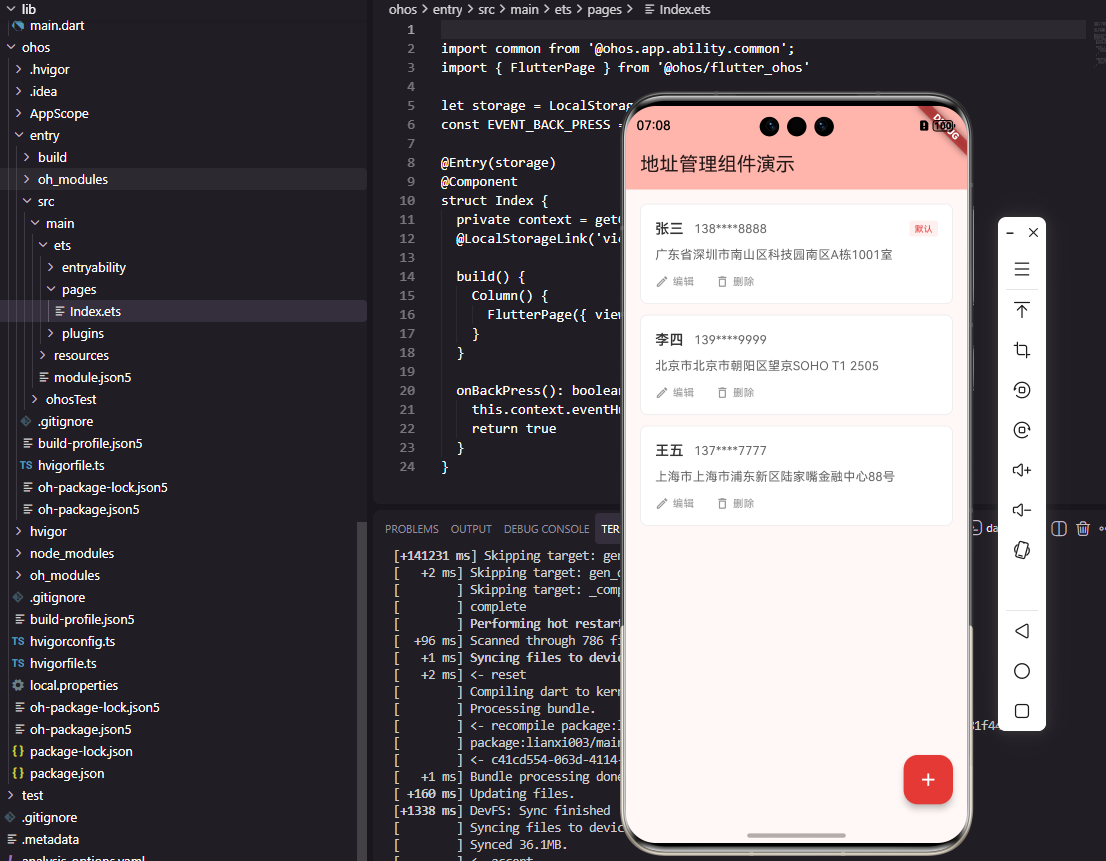Viewport: 1106px width, 861px height.
Task: Click 'entry' in the breadcrumb path
Action: pyautogui.click(x=447, y=9)
